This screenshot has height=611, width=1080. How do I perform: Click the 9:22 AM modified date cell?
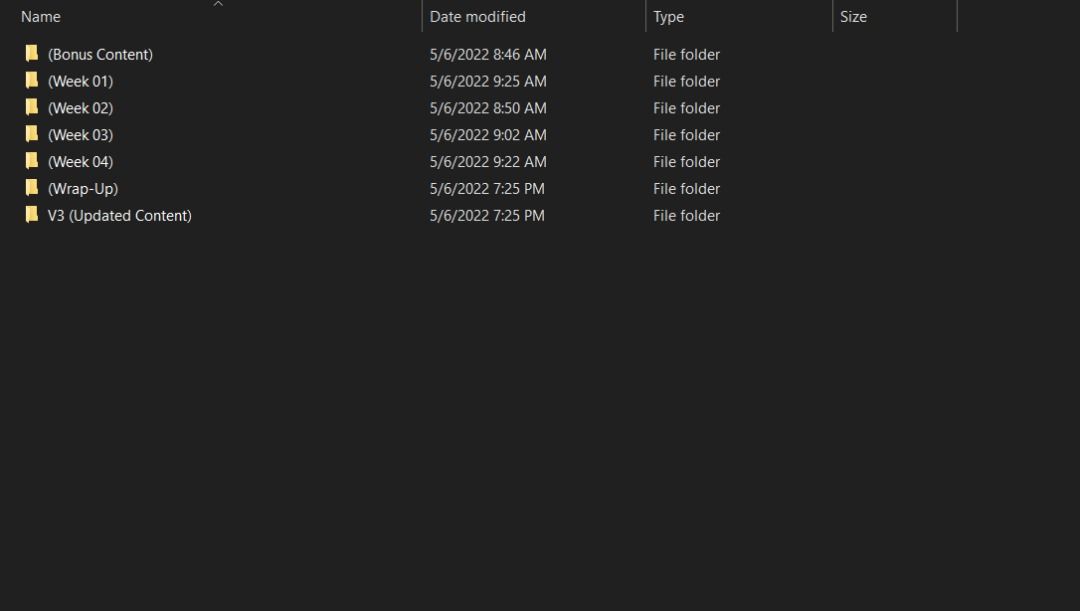click(488, 161)
